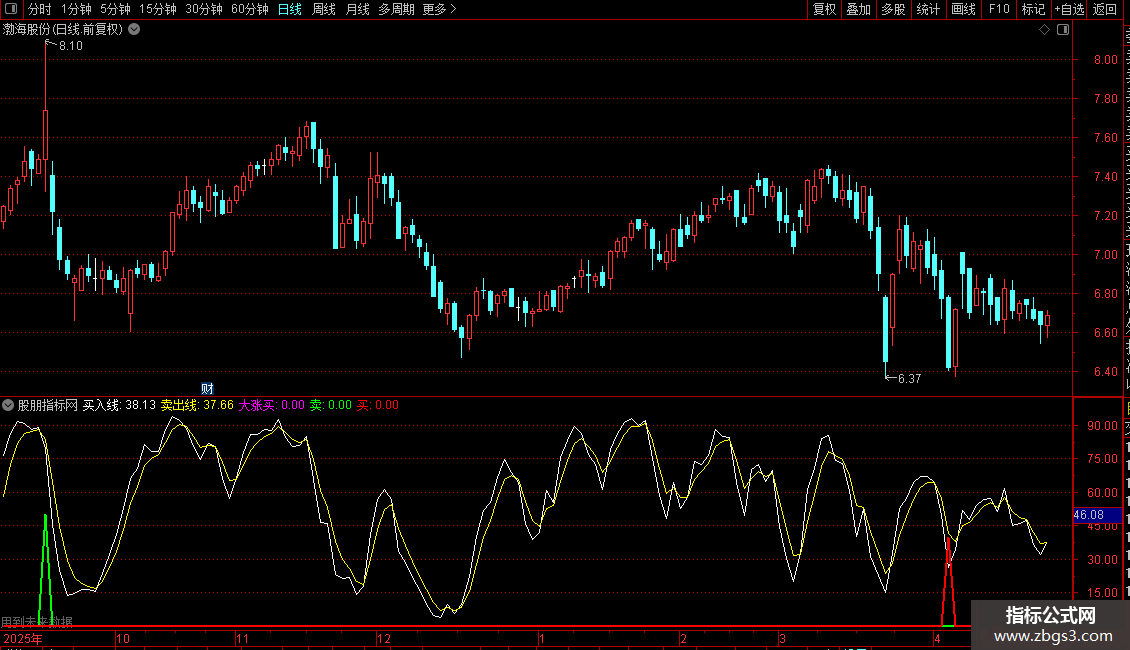Select the 5分钟 period tab
The width and height of the screenshot is (1130, 650).
click(x=115, y=9)
